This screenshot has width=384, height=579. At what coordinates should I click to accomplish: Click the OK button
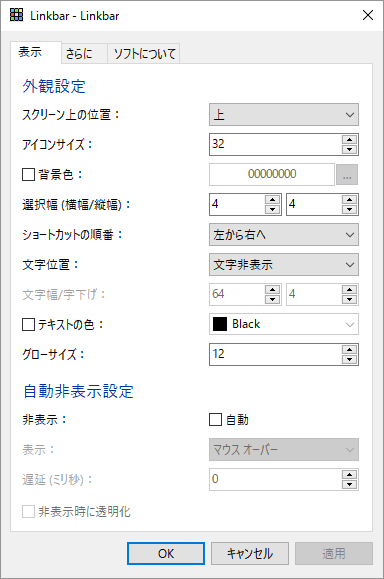(x=166, y=553)
